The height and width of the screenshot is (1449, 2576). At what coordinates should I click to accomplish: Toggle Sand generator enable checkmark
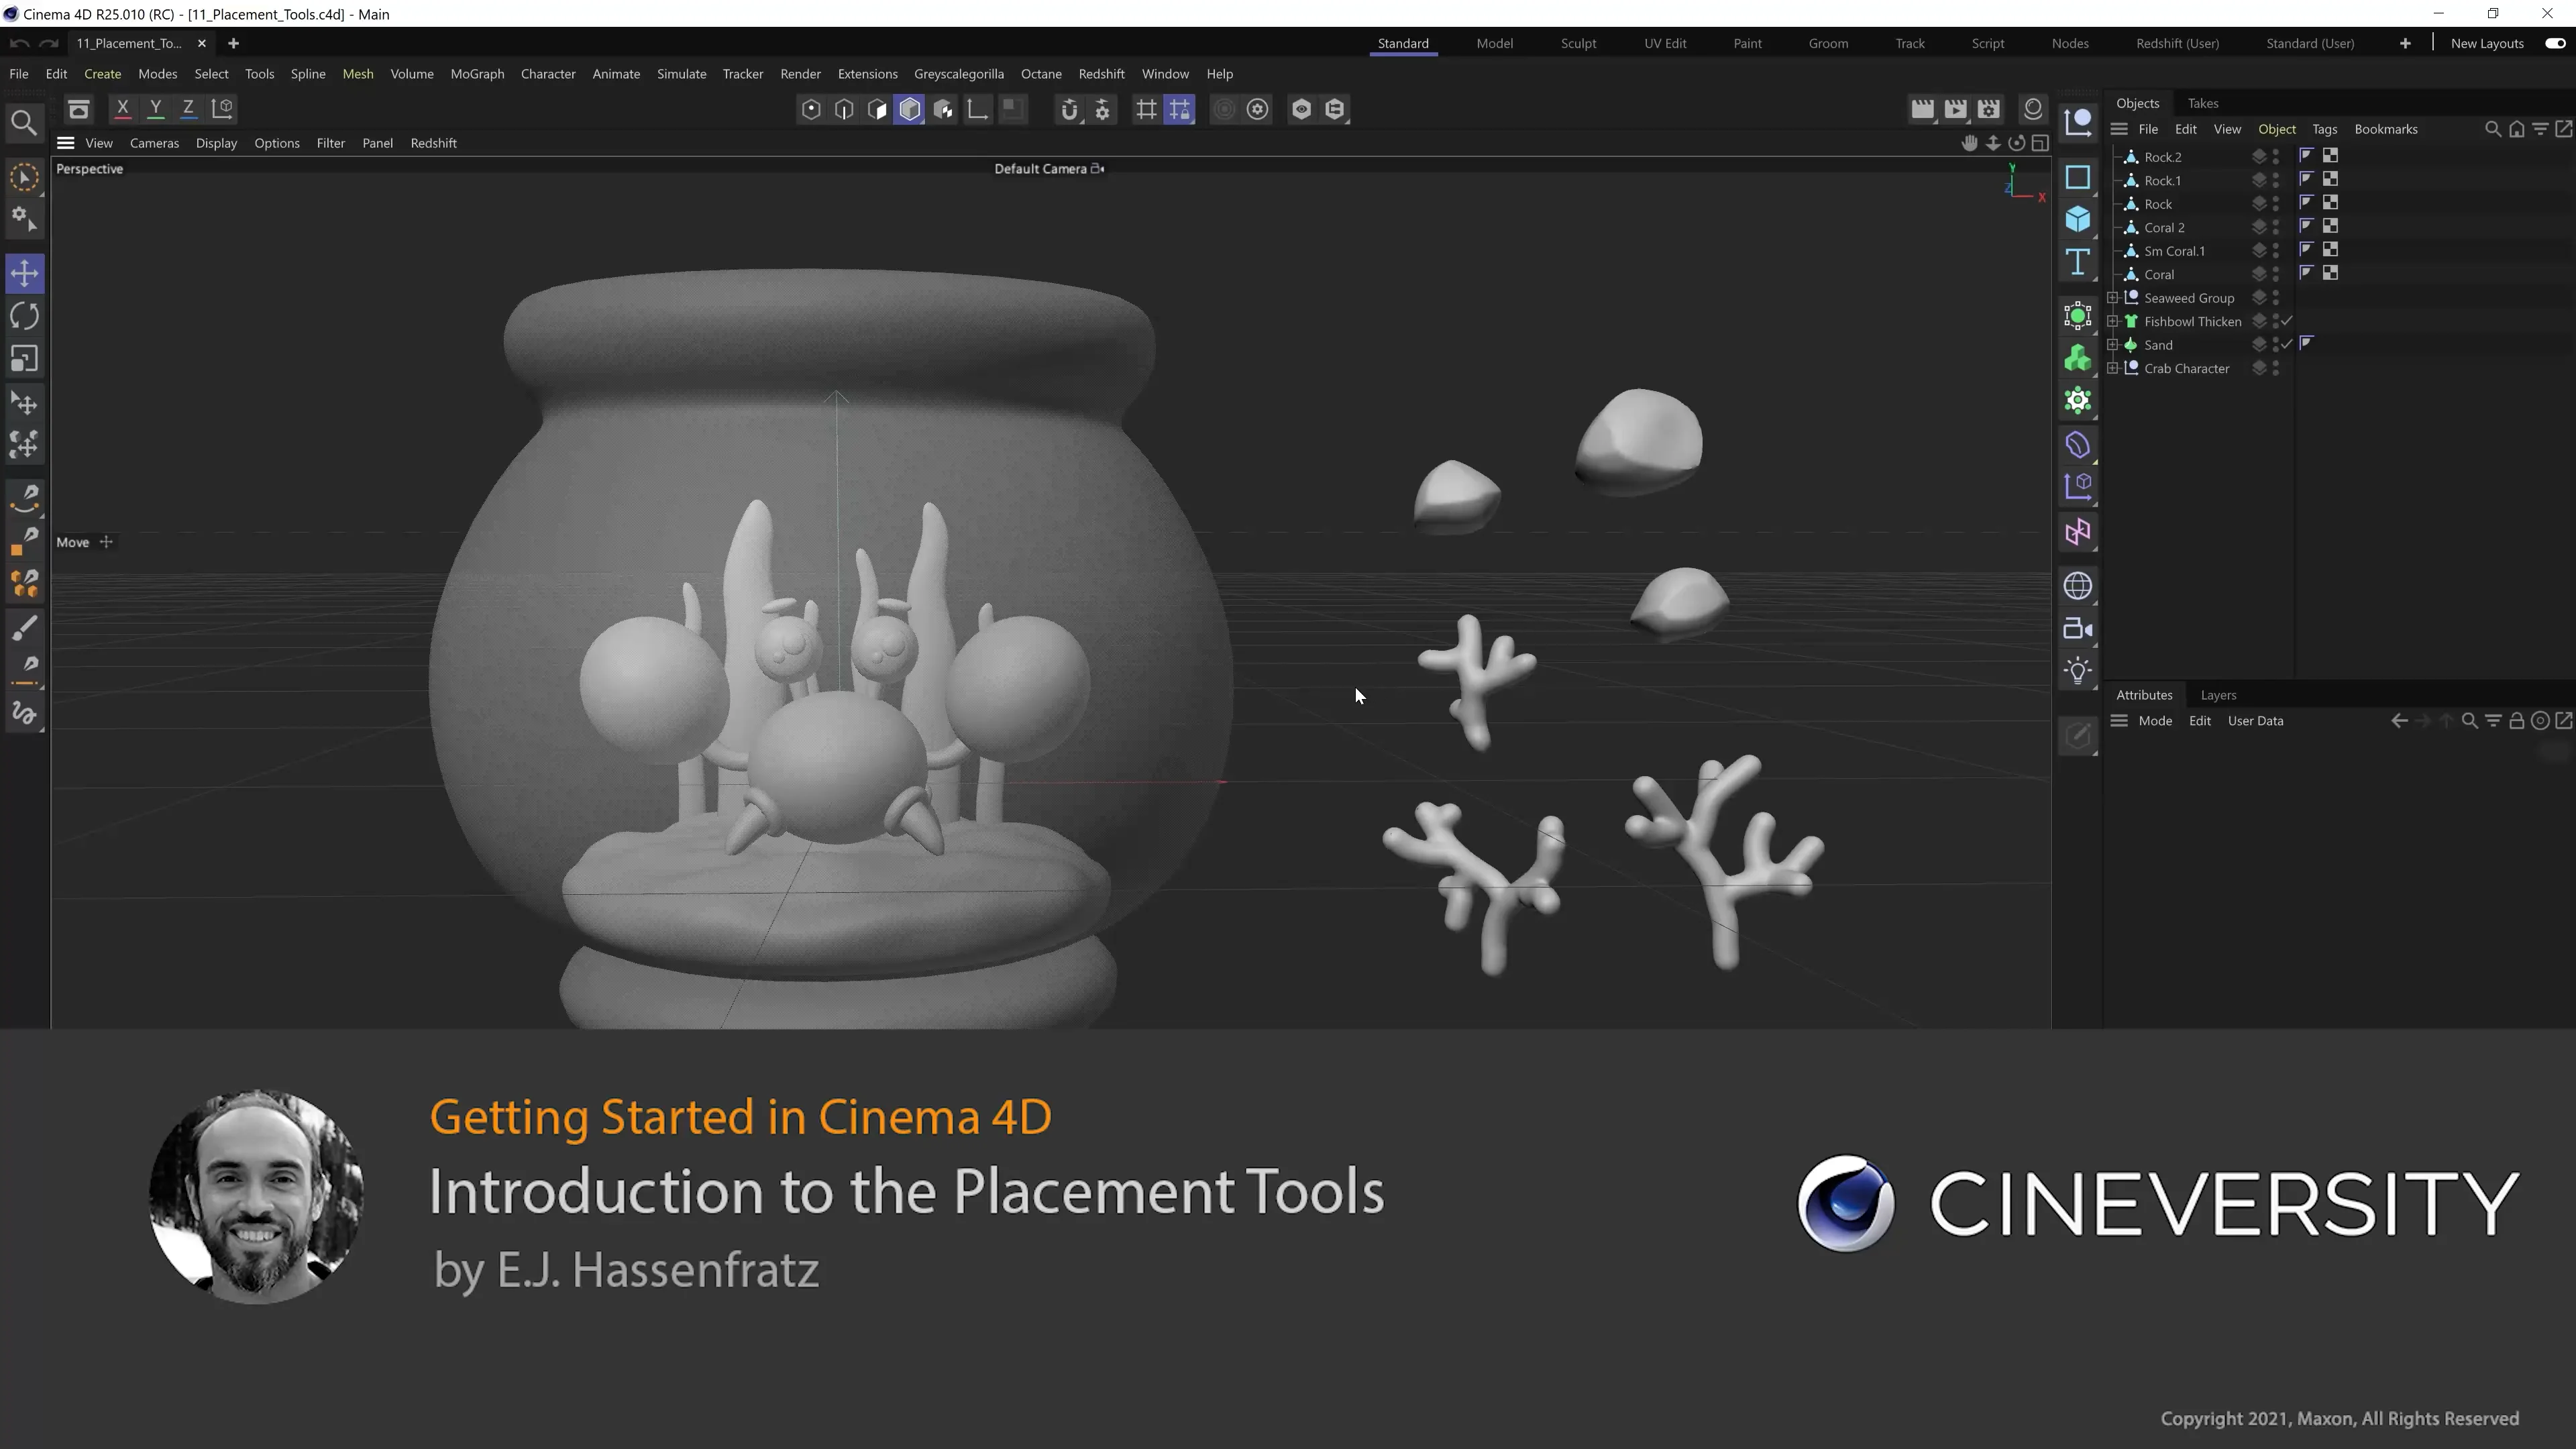[2288, 344]
